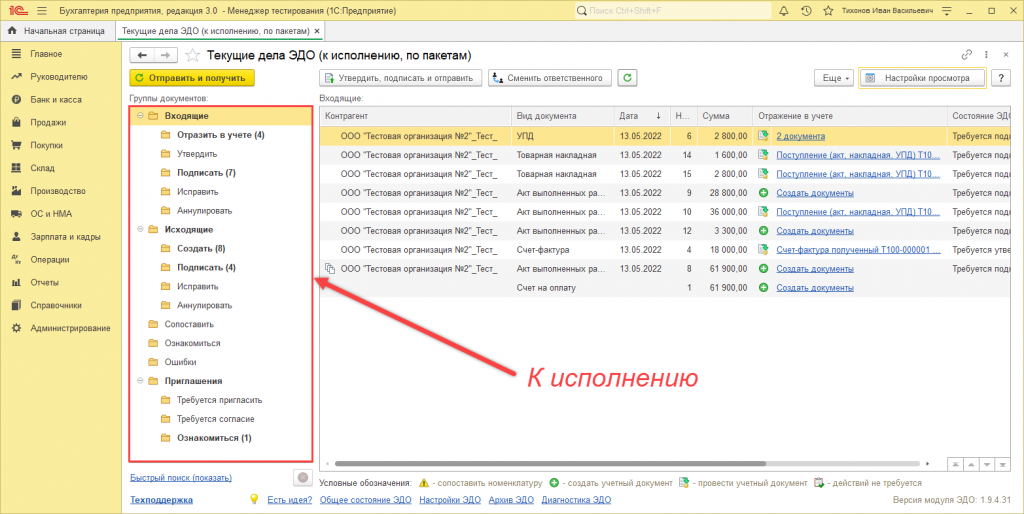Go back with left arrow button
This screenshot has width=1024, height=514.
click(x=142, y=56)
